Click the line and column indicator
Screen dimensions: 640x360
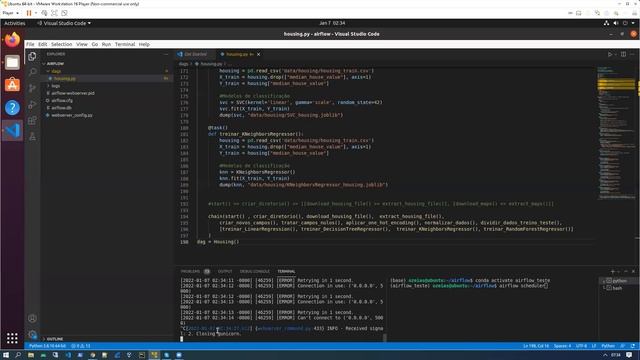point(536,346)
